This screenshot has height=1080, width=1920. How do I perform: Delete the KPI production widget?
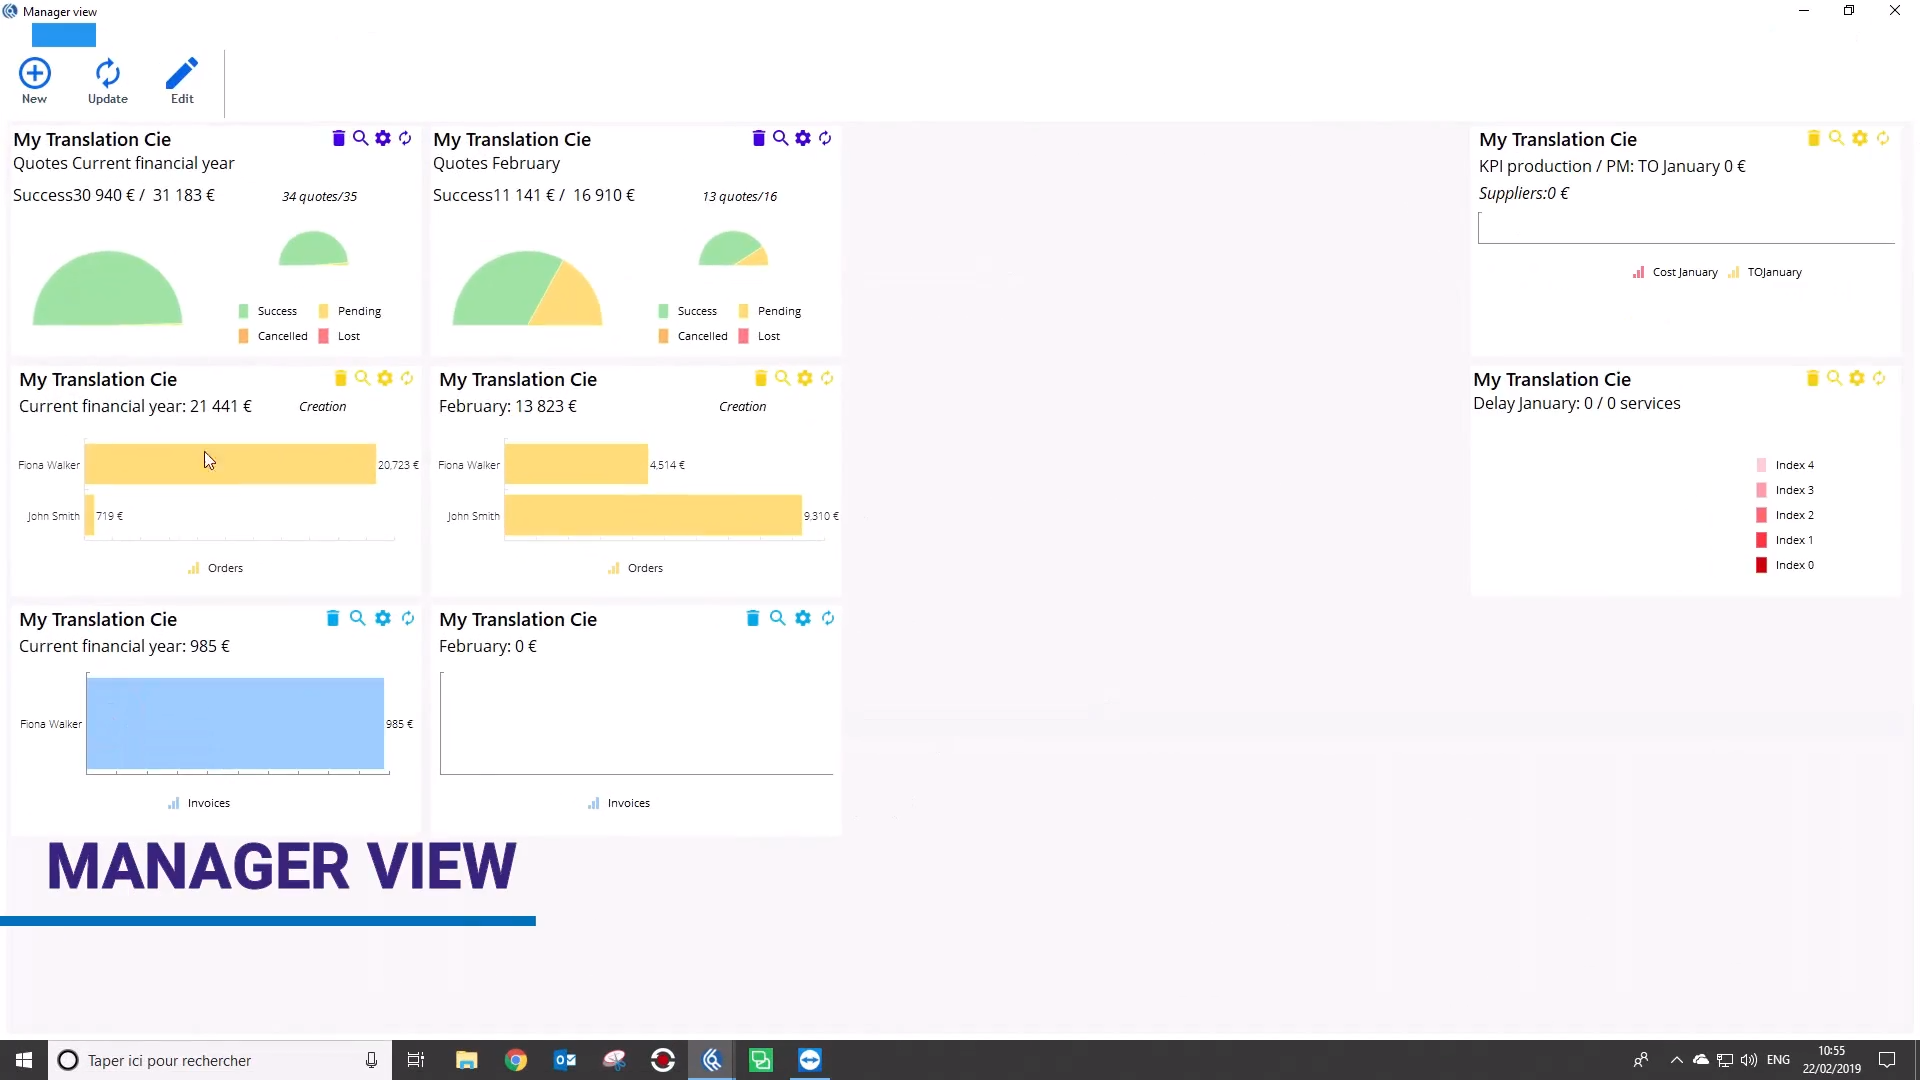point(1813,138)
